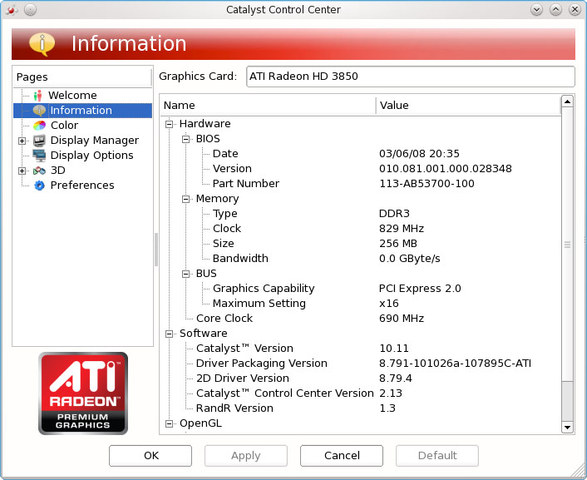Collapse the BIOS group

pyautogui.click(x=186, y=139)
